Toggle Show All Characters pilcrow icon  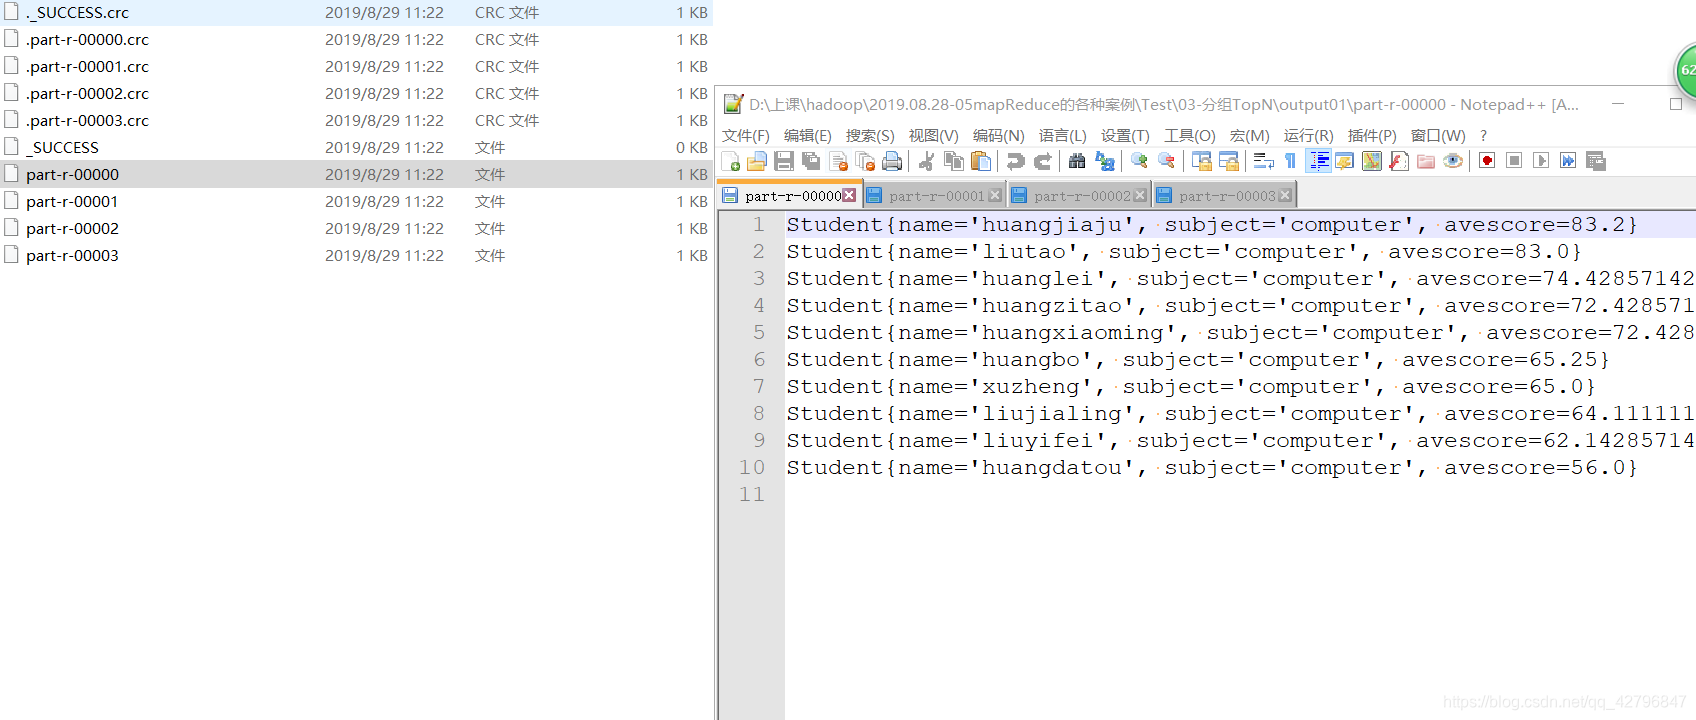pos(1291,161)
